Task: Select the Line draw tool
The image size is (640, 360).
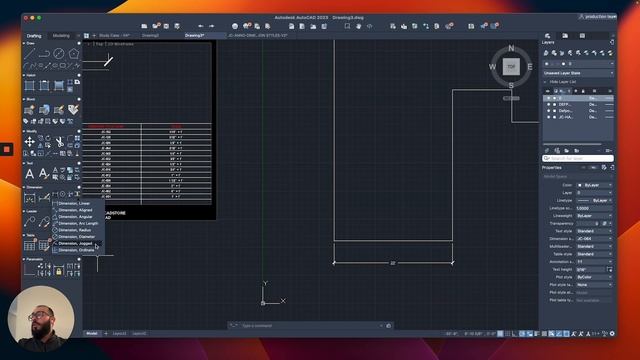Action: point(29,53)
